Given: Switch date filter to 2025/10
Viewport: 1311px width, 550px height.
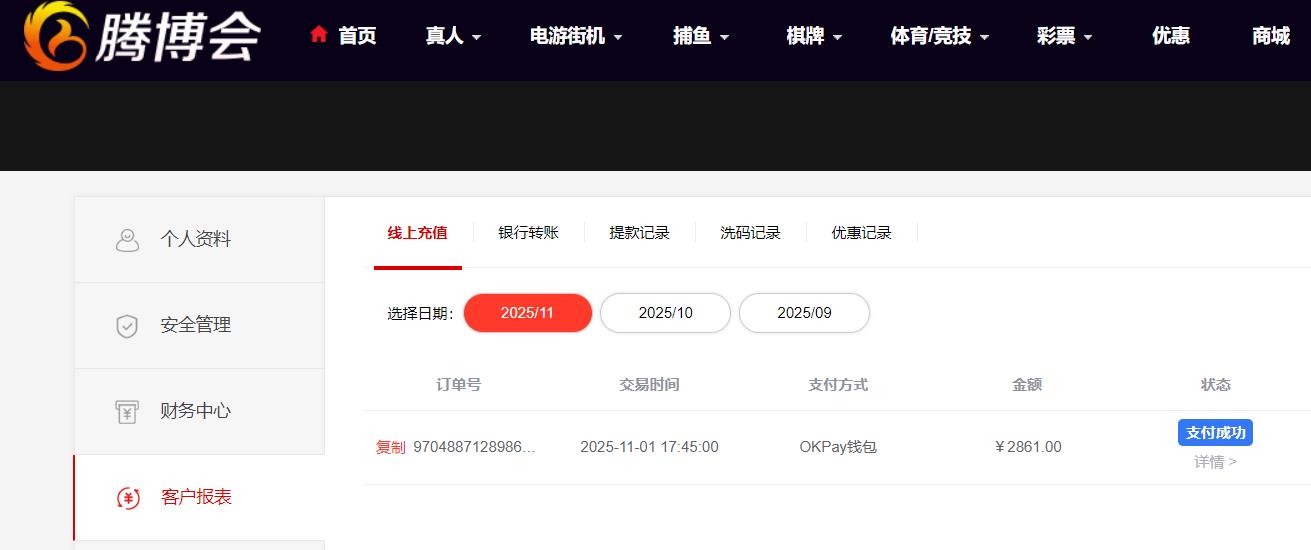Looking at the screenshot, I should tap(665, 313).
